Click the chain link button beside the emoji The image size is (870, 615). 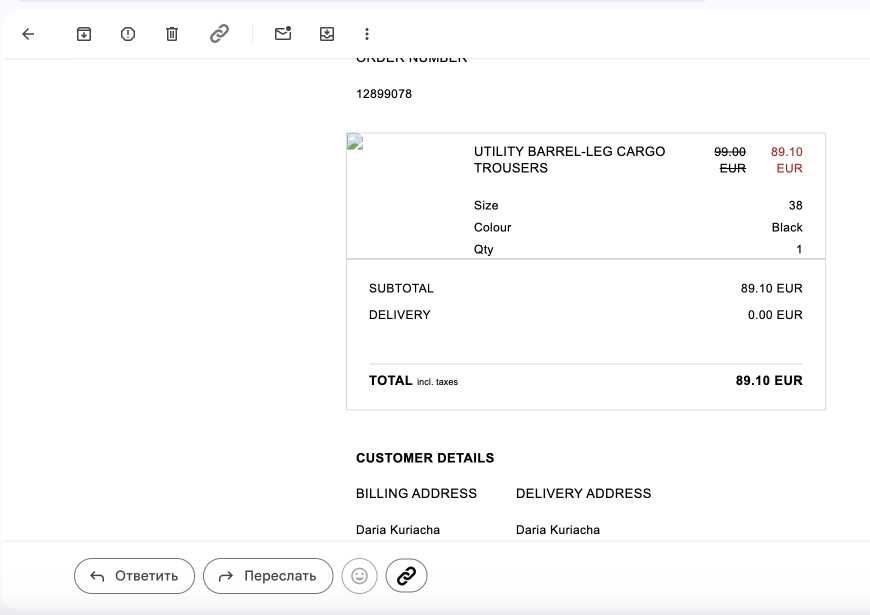[x=406, y=576]
